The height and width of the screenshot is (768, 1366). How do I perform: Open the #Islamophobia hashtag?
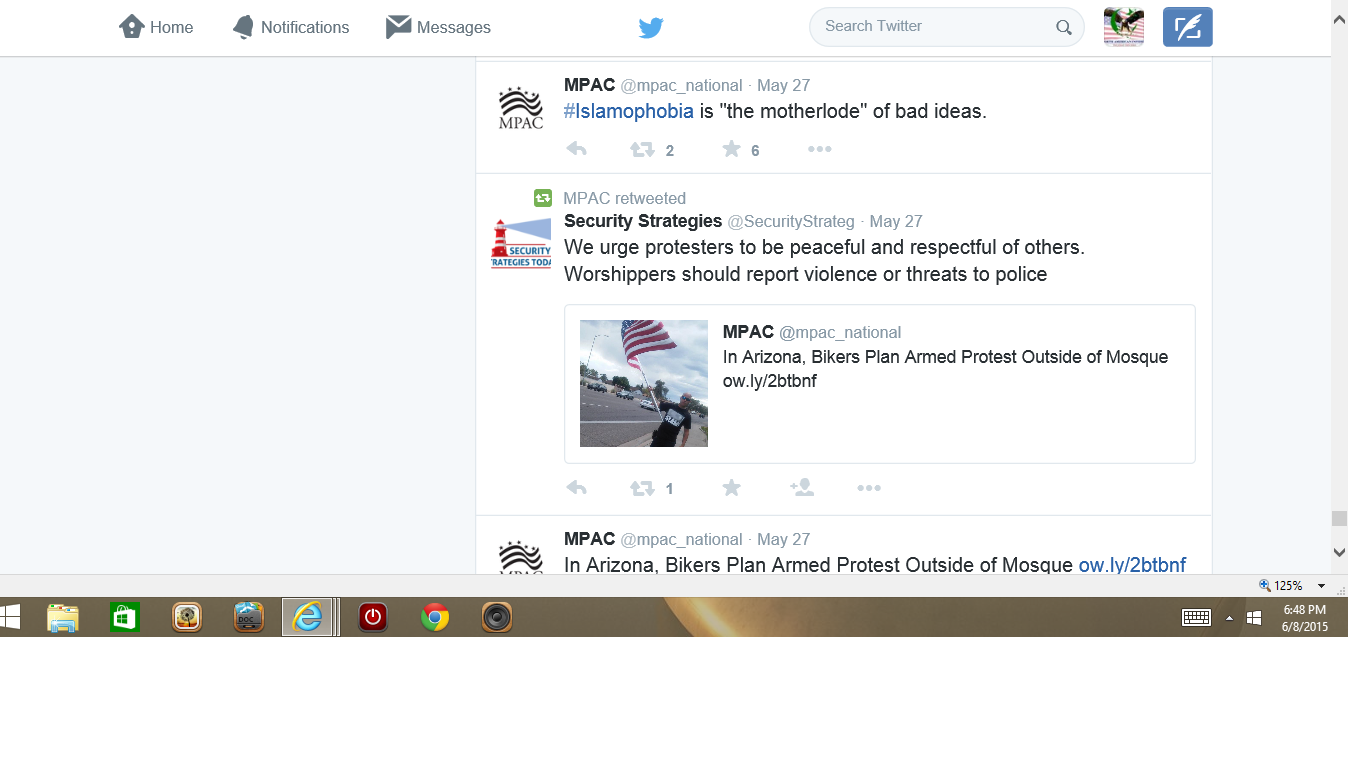click(629, 111)
